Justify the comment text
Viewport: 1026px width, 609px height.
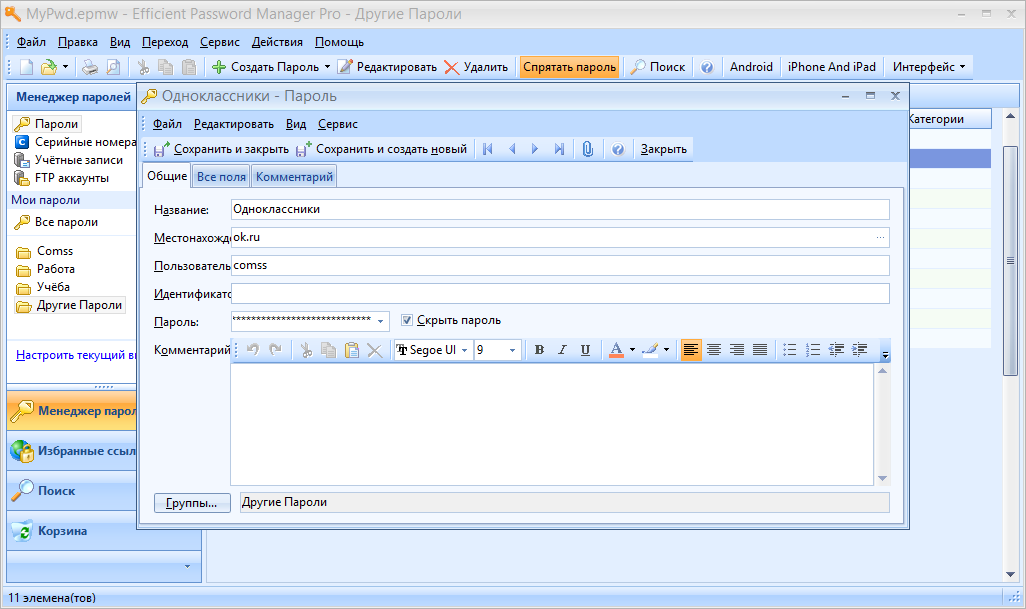[760, 350]
